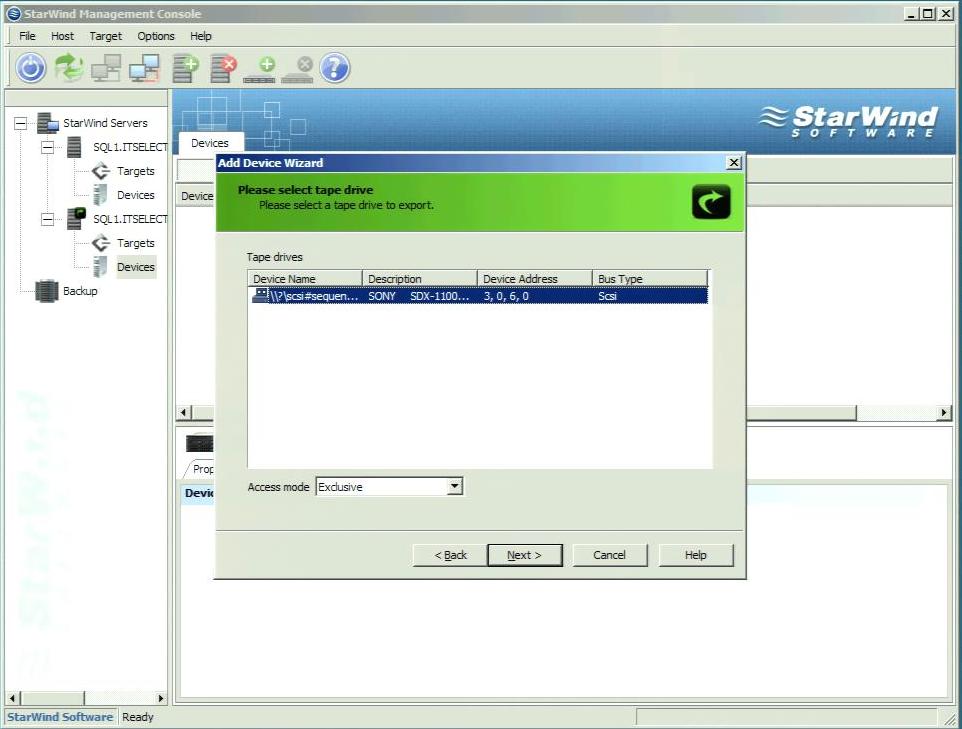Click device address 3, 0, 6, 0 cell
This screenshot has width=962, height=729.
tap(506, 296)
